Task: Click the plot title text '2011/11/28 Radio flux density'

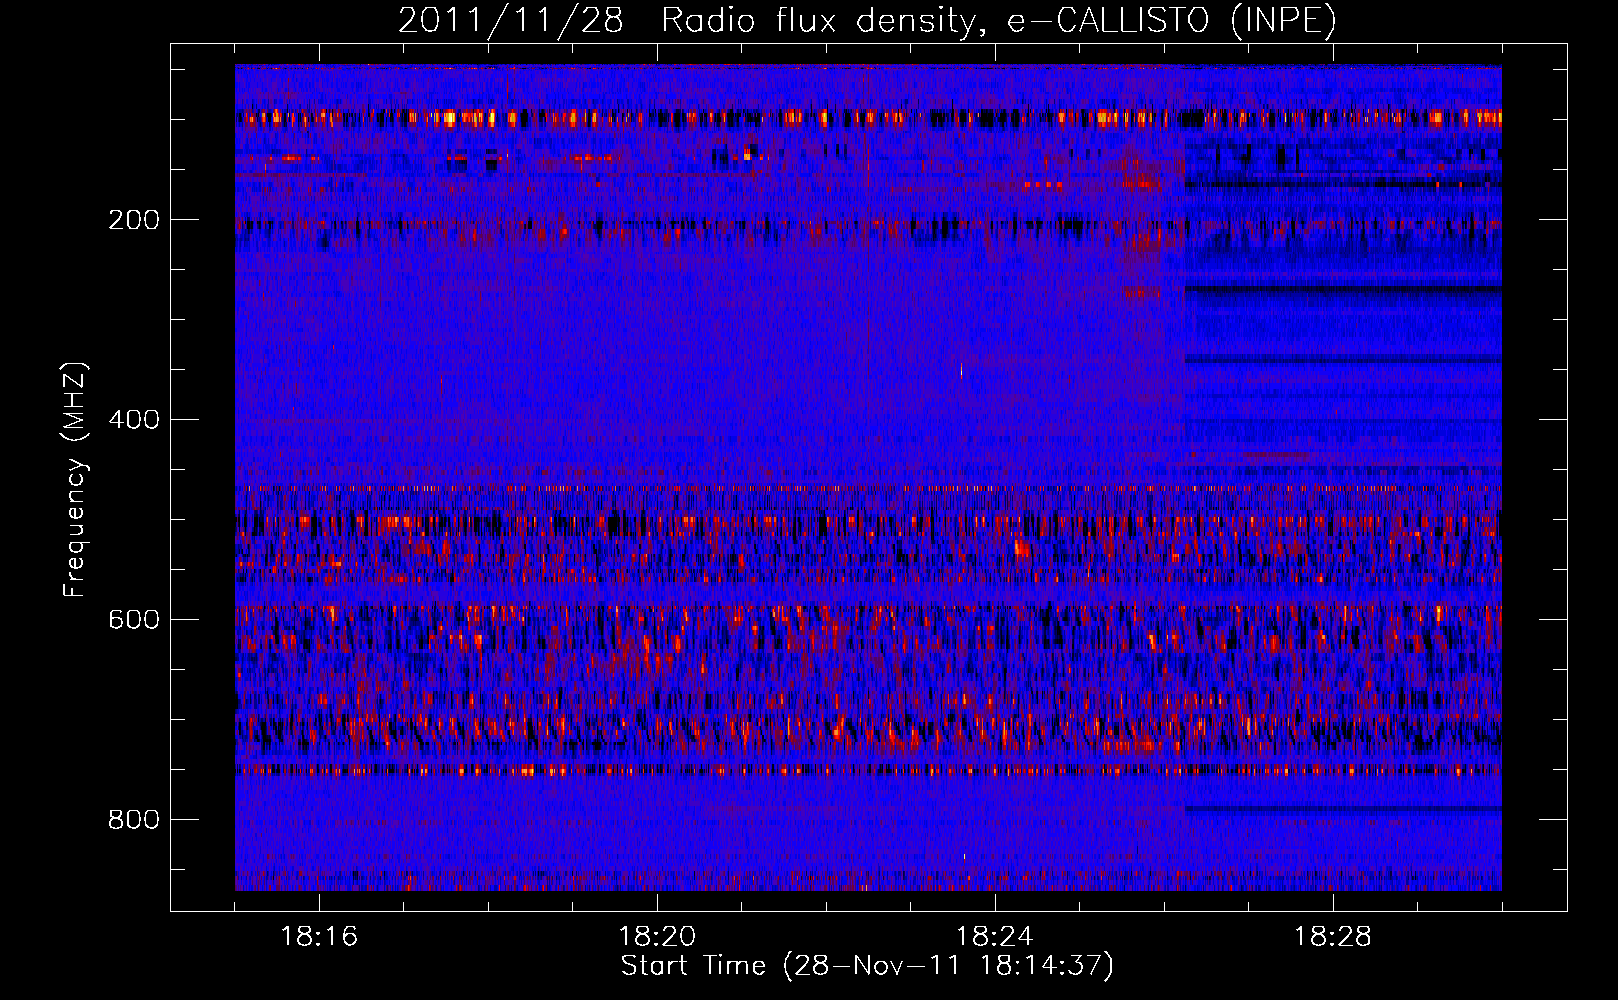Action: [x=686, y=20]
